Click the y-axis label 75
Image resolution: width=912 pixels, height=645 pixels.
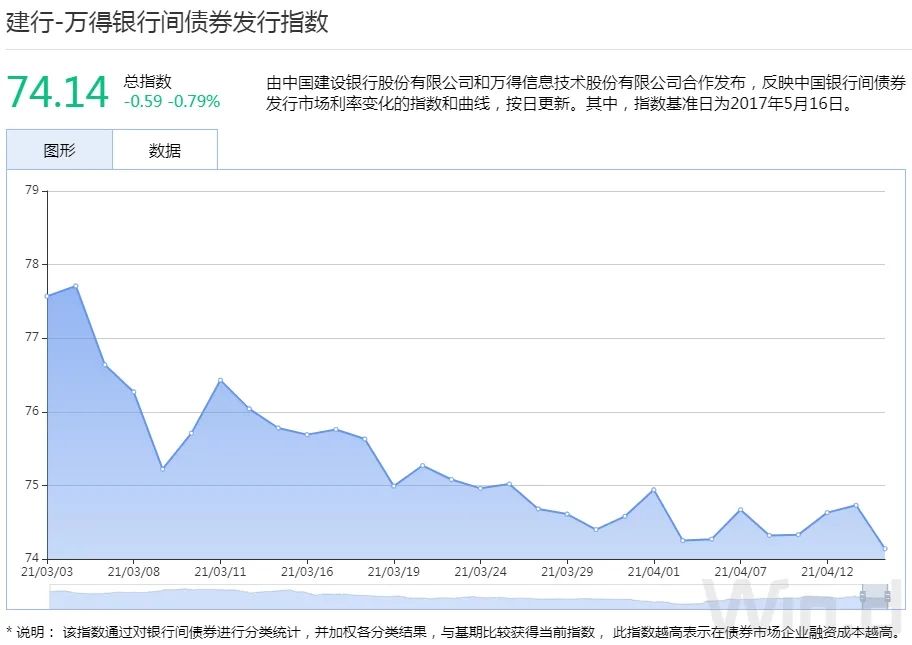(x=32, y=485)
